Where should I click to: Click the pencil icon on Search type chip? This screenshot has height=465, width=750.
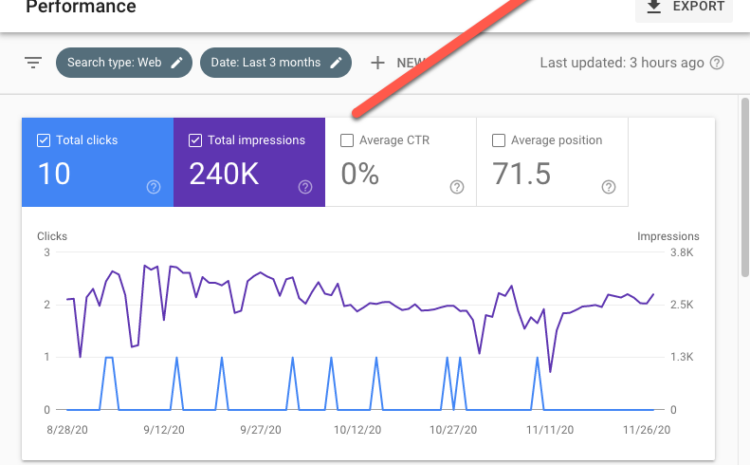[x=177, y=62]
